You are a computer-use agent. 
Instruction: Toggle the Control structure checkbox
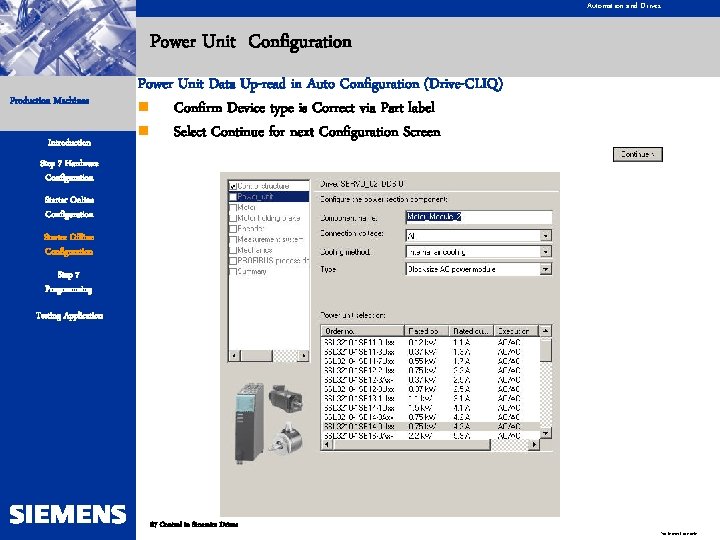(233, 186)
